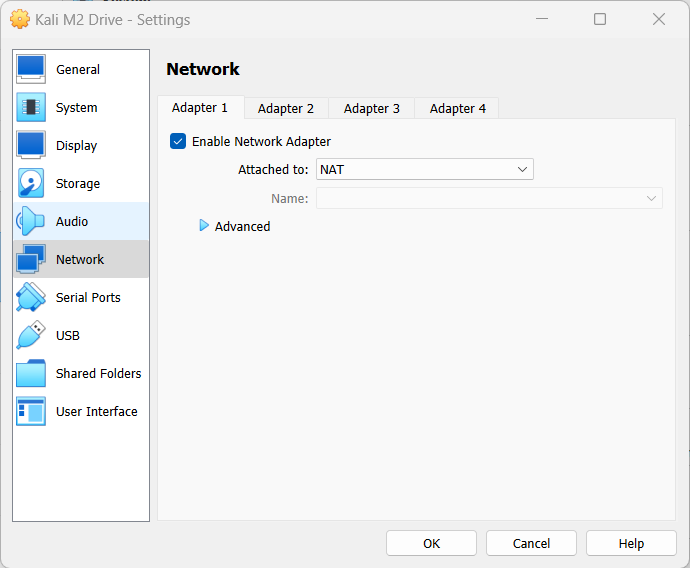This screenshot has width=690, height=568.
Task: Select the System label in sidebar
Action: coord(77,107)
